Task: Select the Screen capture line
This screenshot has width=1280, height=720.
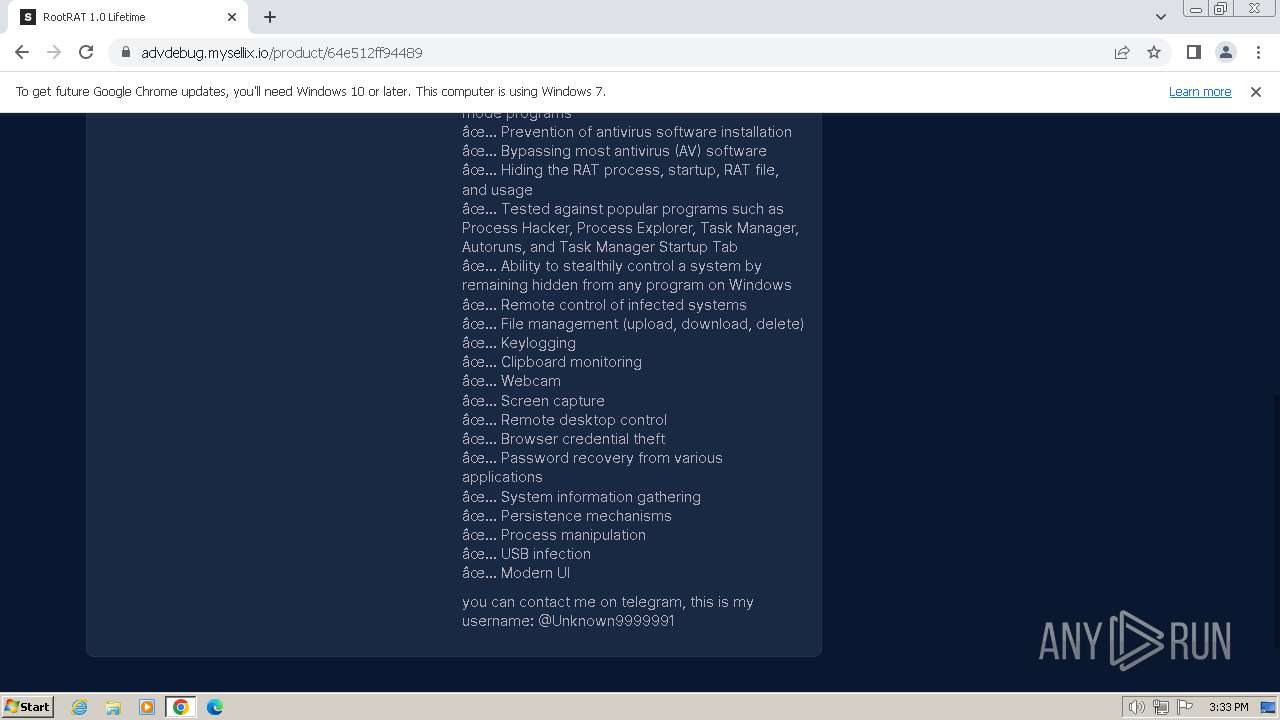Action: coord(533,401)
